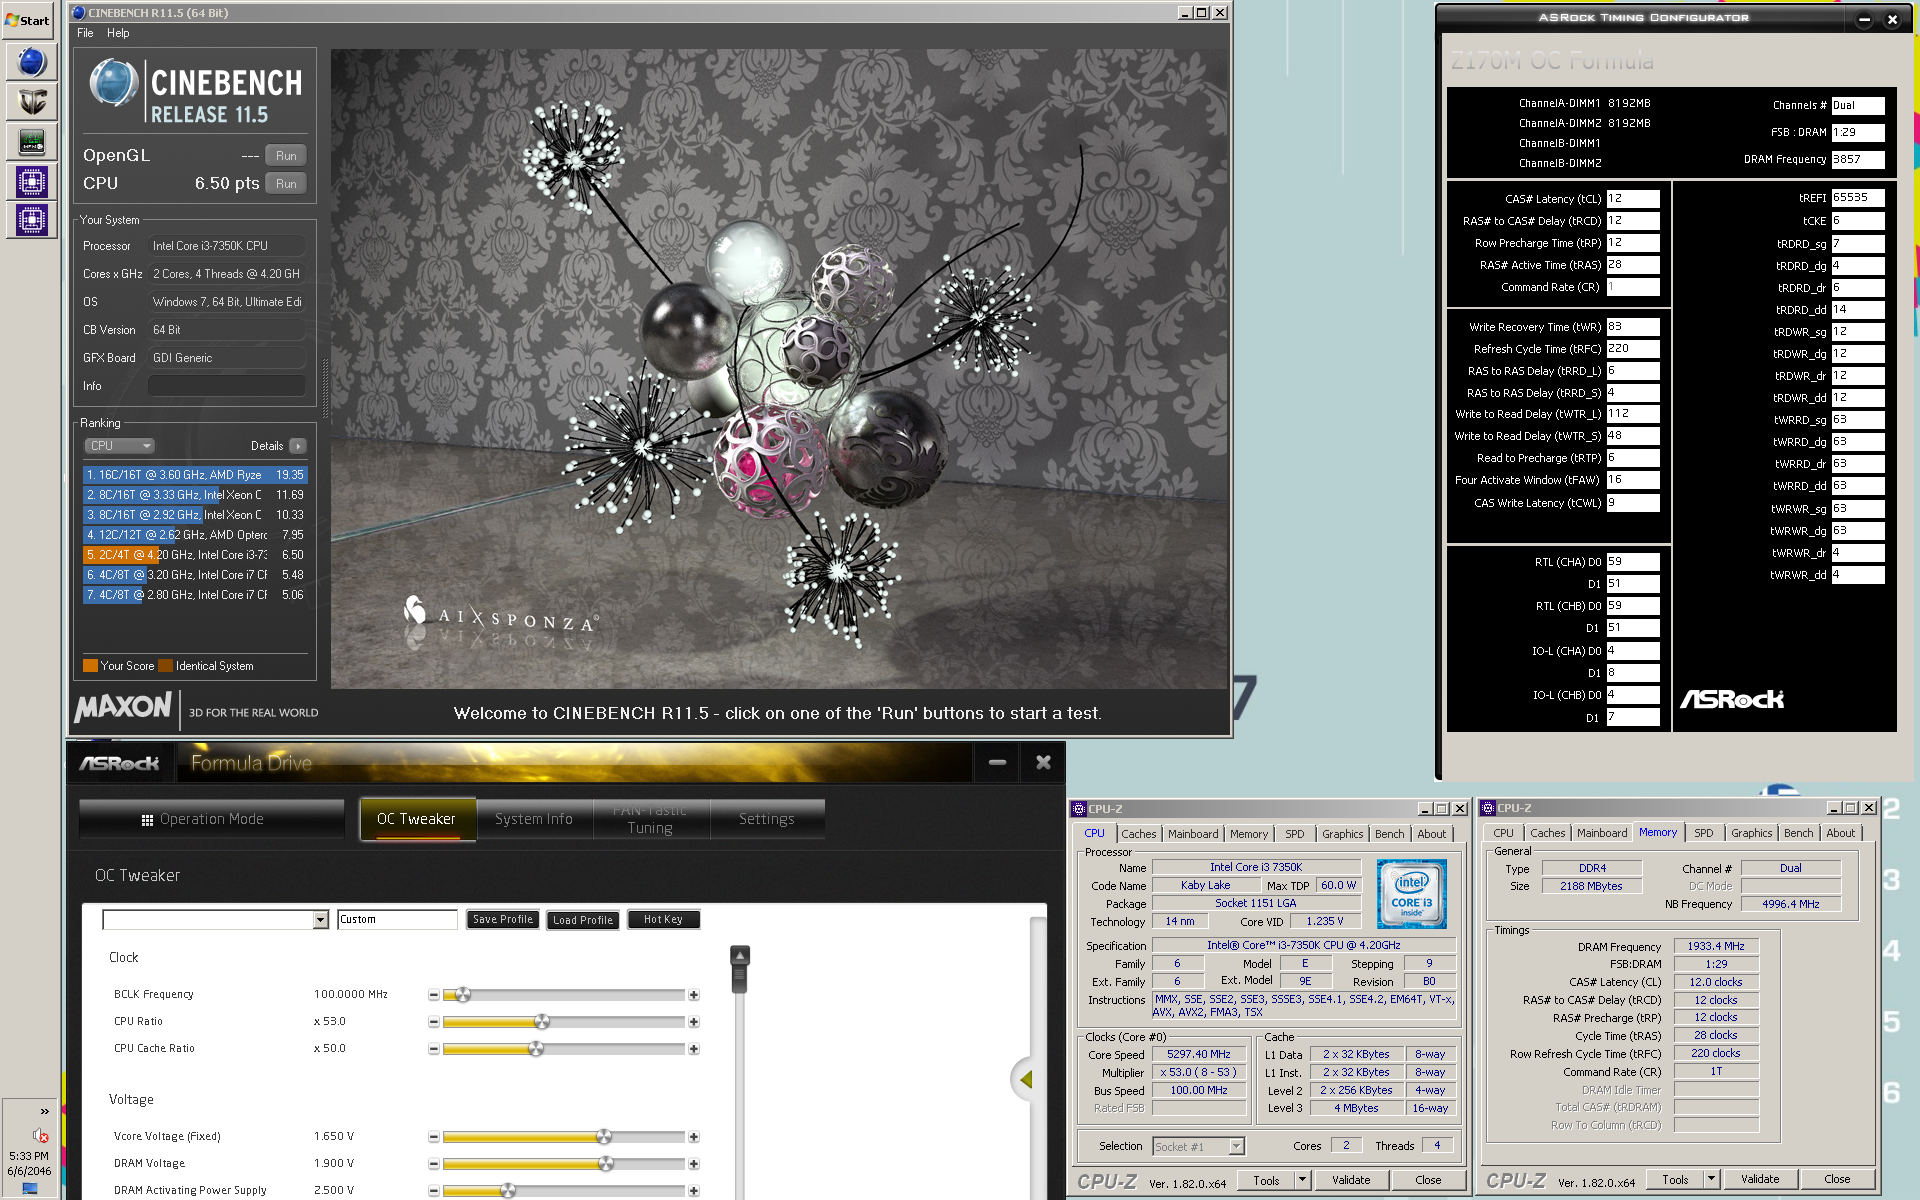This screenshot has height=1200, width=1920.
Task: Minimize the Formula Drive window
Action: 997,763
